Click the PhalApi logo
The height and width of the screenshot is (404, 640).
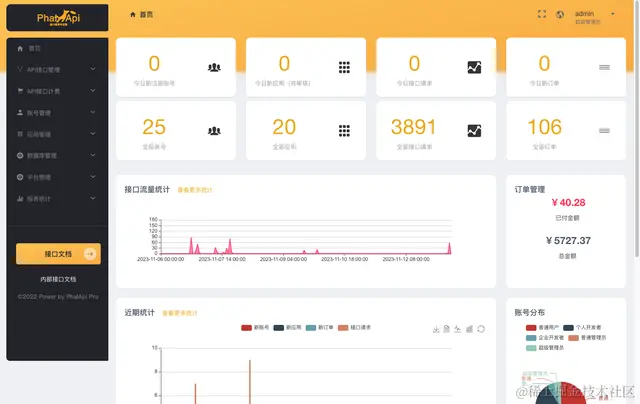point(58,18)
